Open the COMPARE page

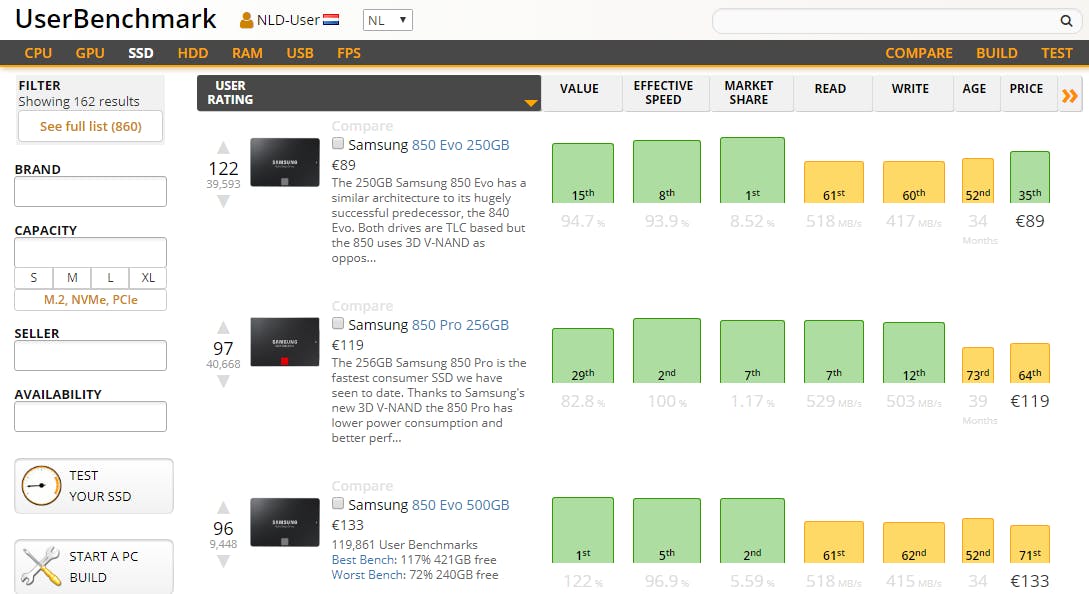pyautogui.click(x=919, y=53)
